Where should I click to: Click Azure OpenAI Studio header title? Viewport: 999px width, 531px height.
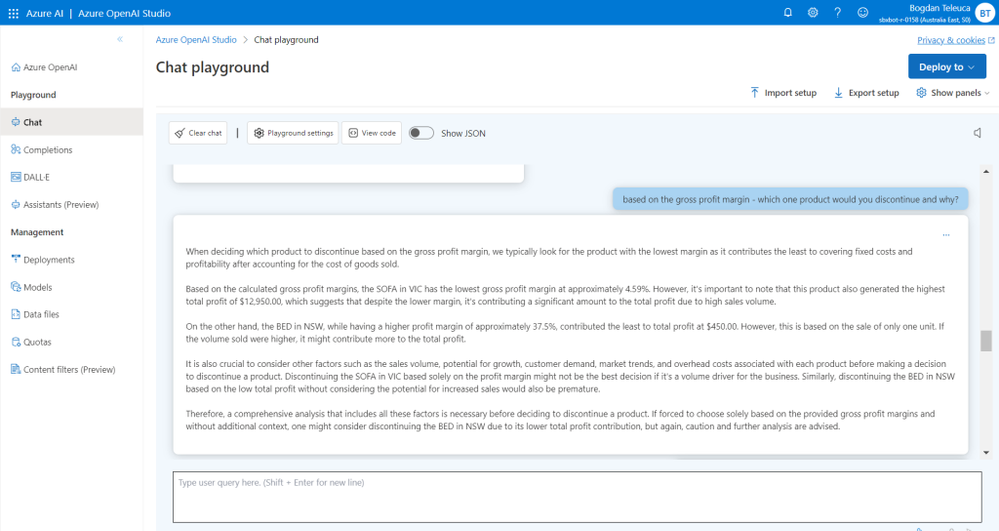(x=124, y=13)
